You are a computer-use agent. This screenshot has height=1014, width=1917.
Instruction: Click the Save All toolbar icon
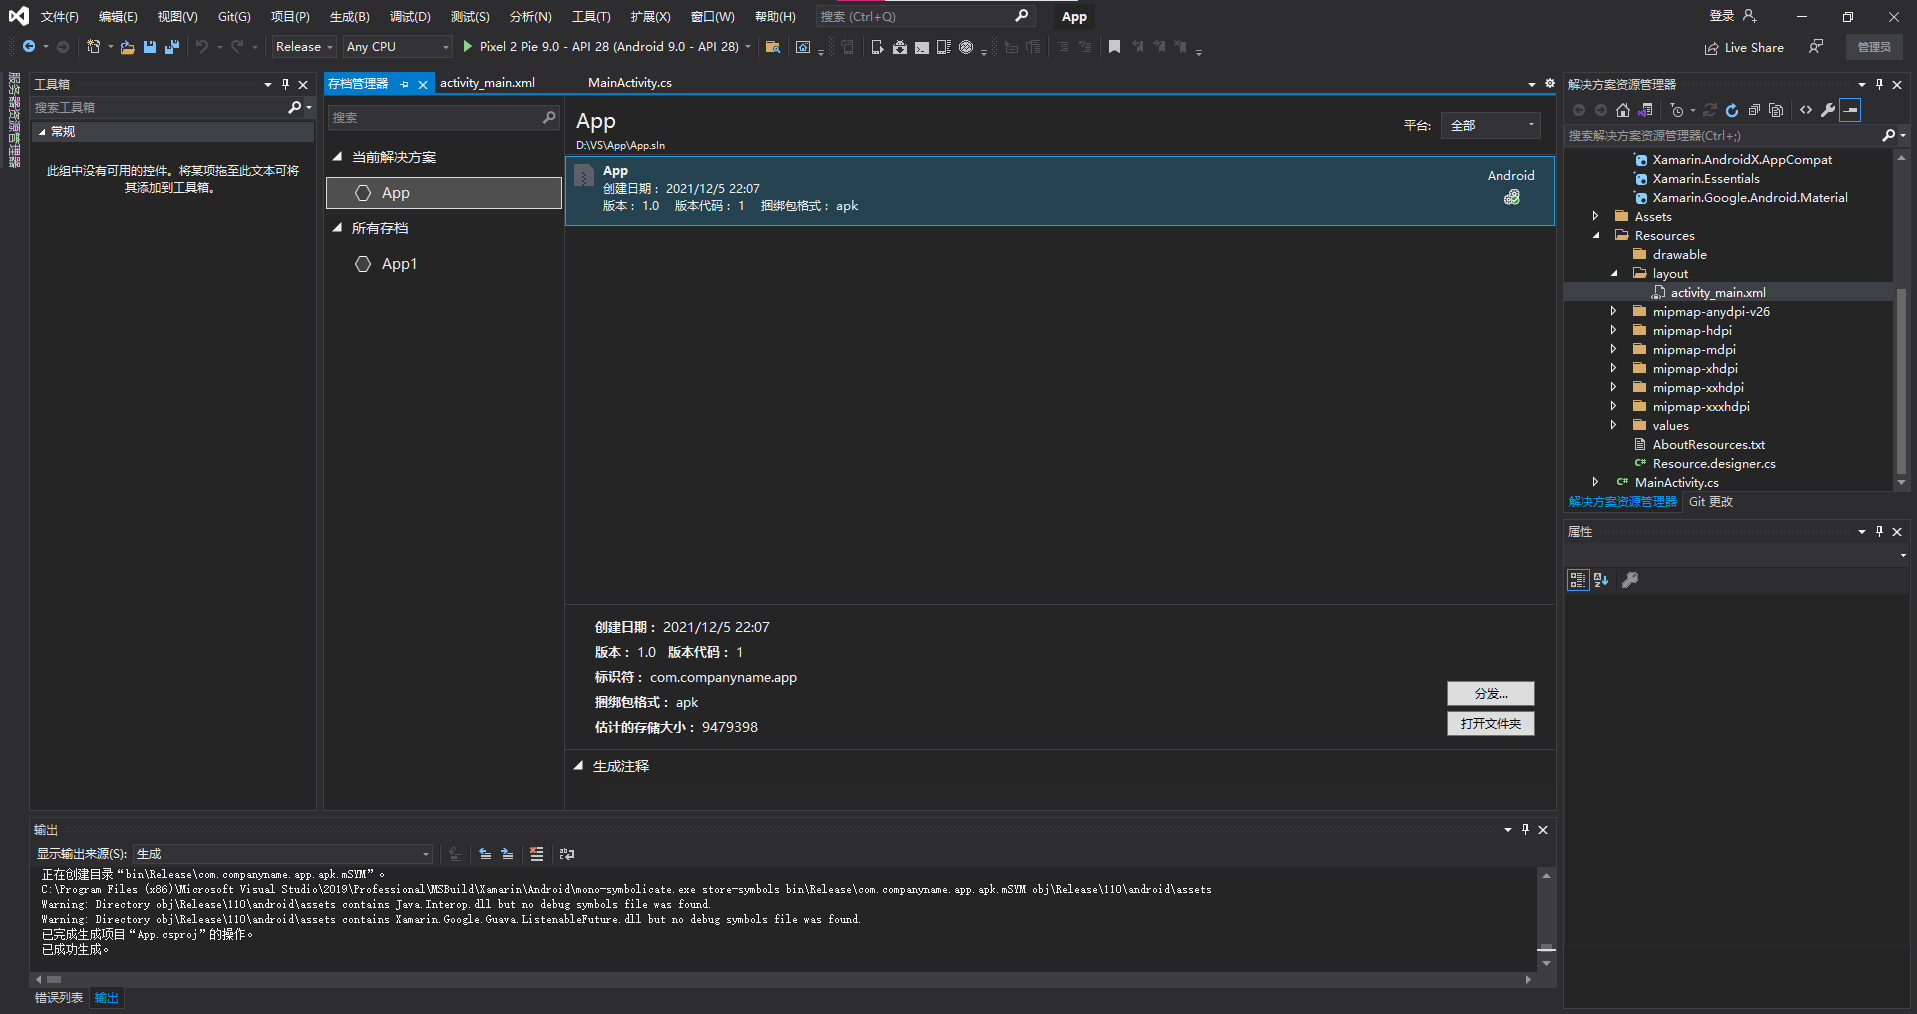click(x=171, y=47)
